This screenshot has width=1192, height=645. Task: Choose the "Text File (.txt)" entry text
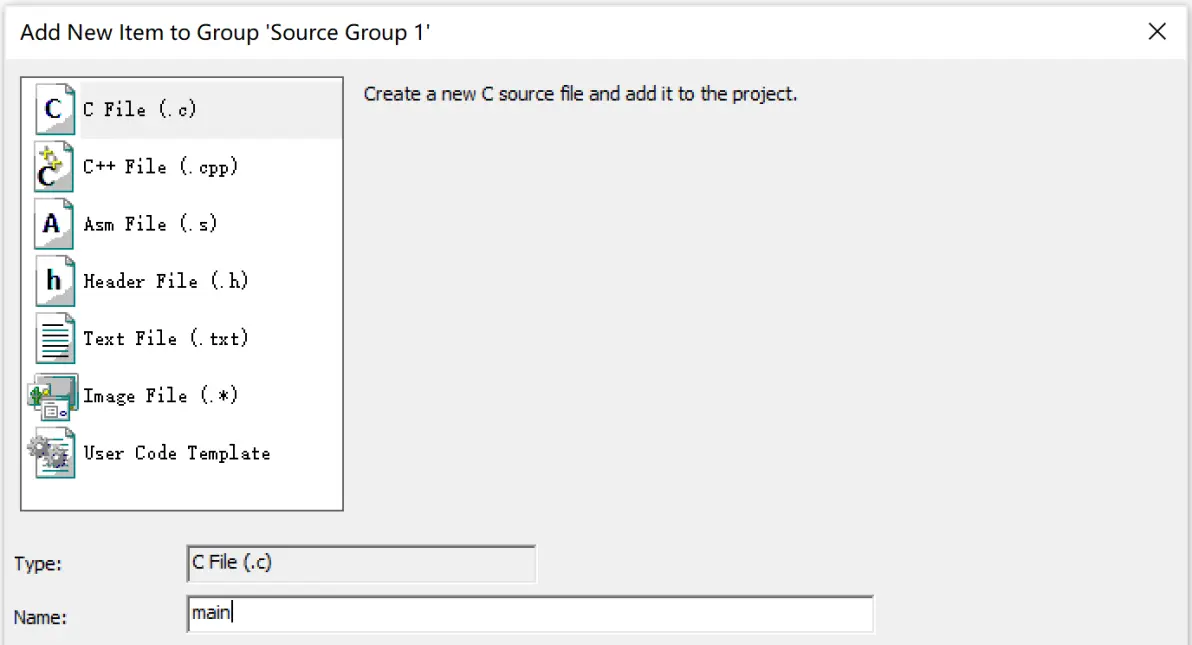point(165,338)
